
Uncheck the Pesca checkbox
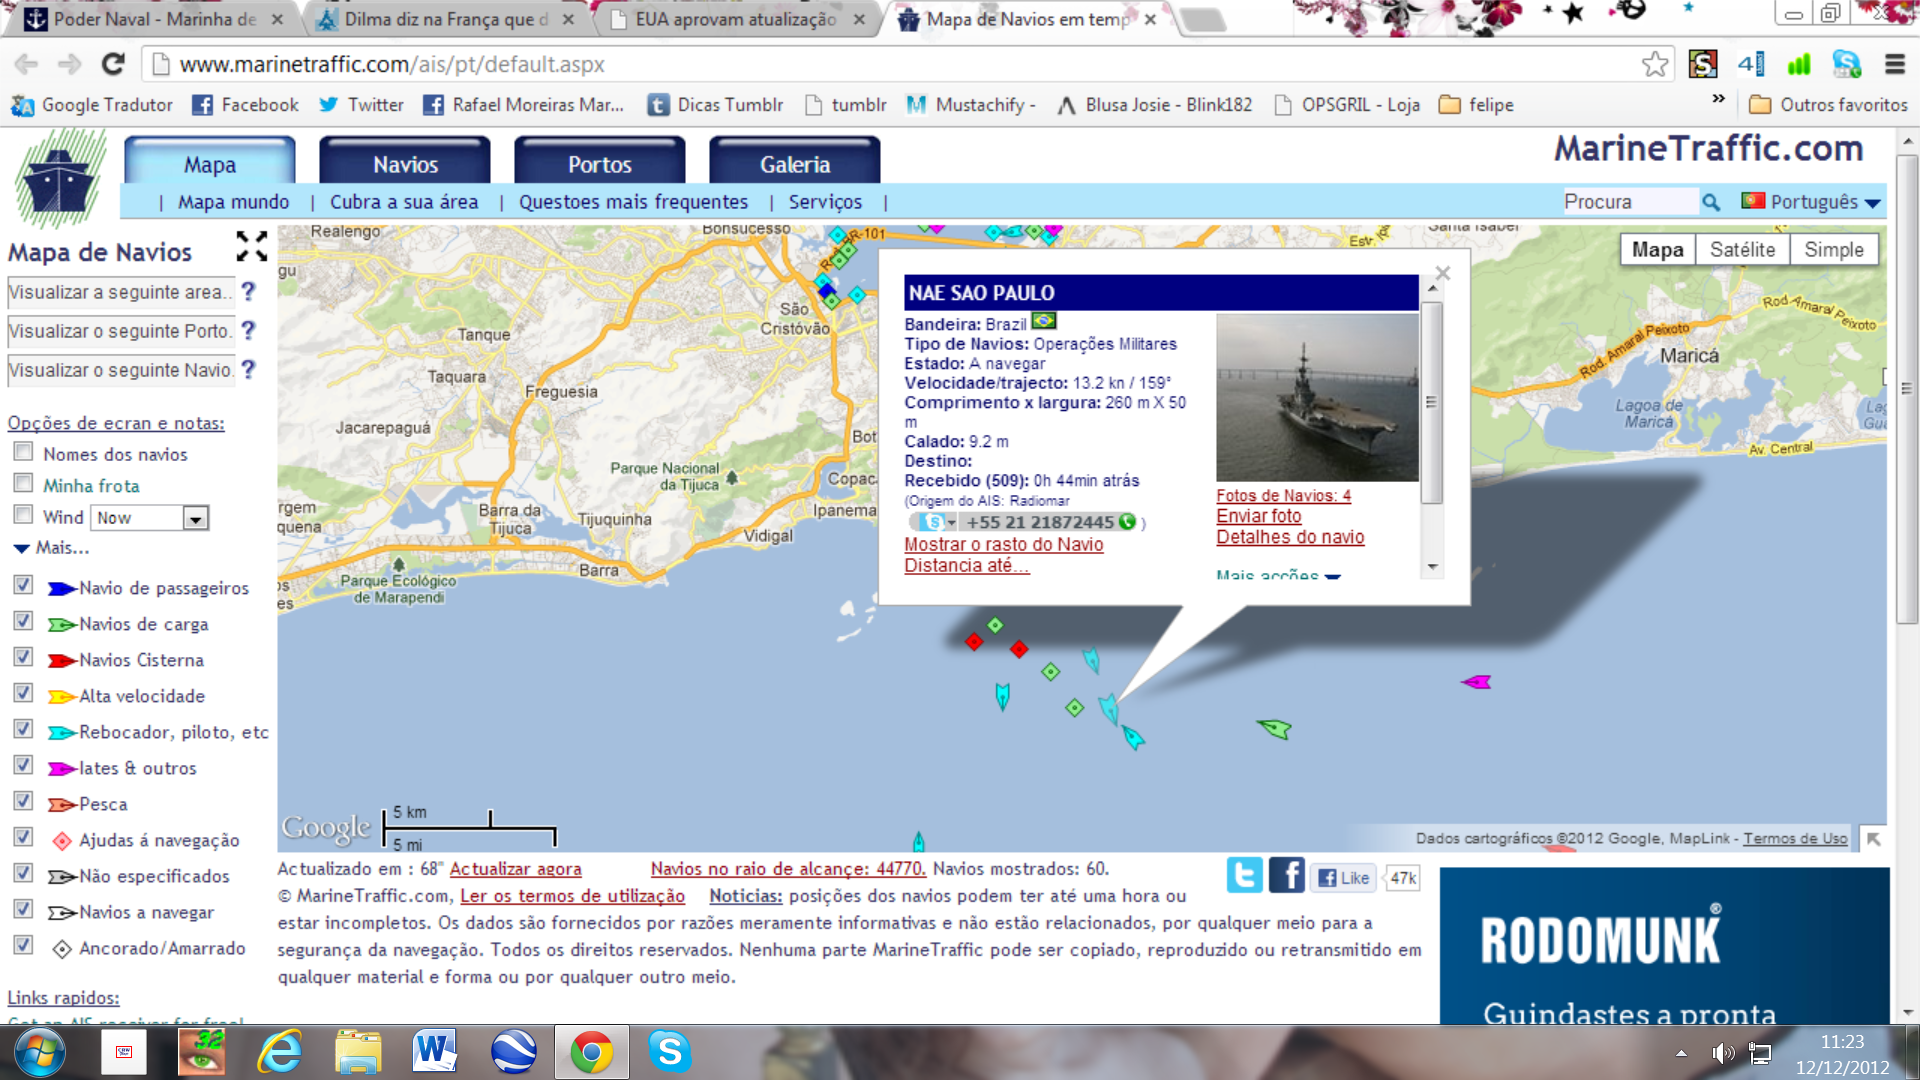[23, 800]
